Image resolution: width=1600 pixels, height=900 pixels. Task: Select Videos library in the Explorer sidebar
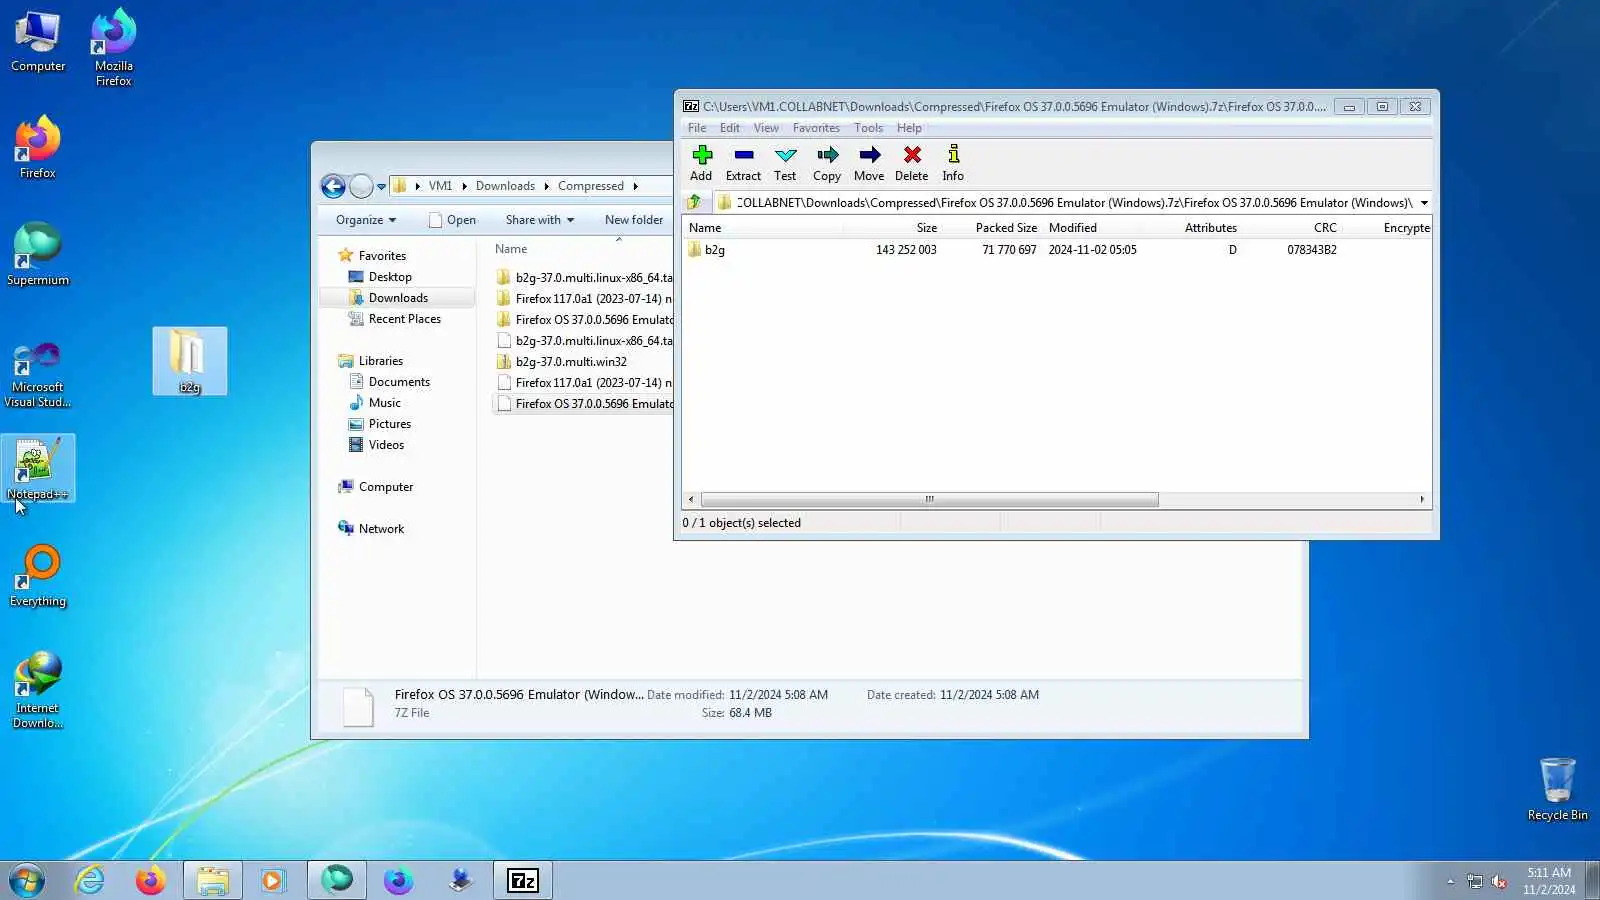click(x=386, y=445)
